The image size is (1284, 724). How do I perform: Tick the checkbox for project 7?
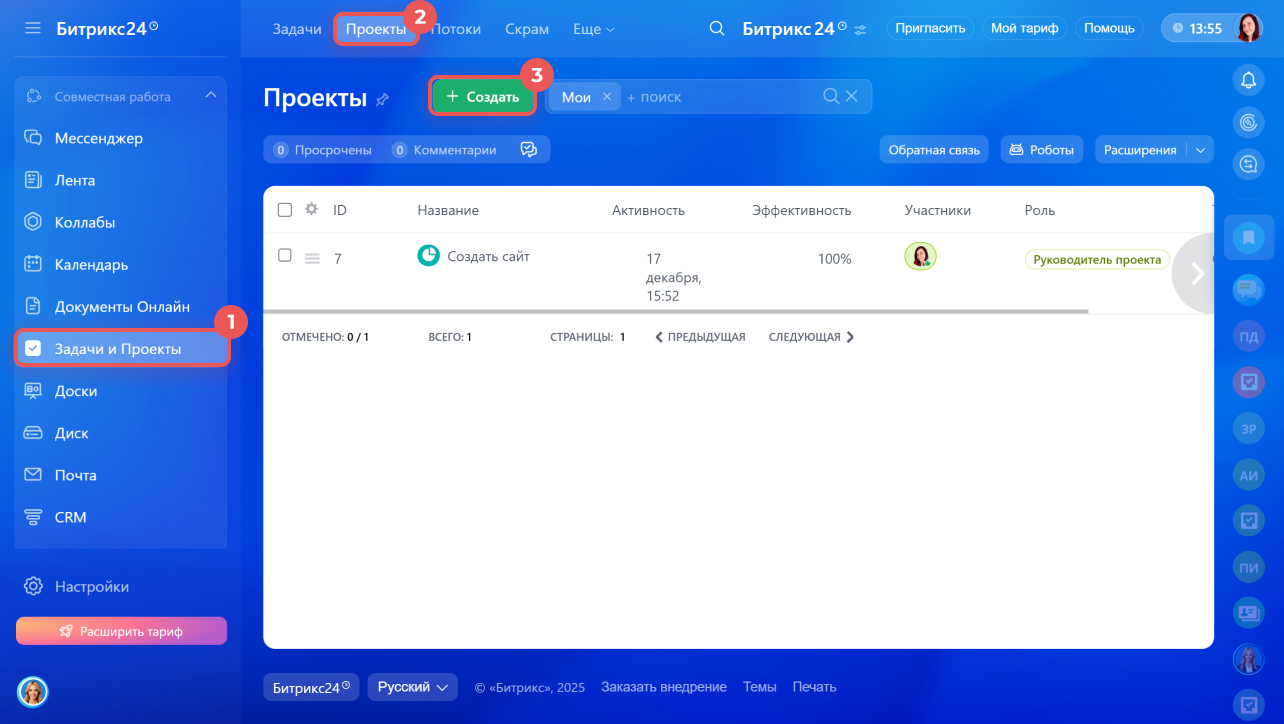[x=285, y=256]
